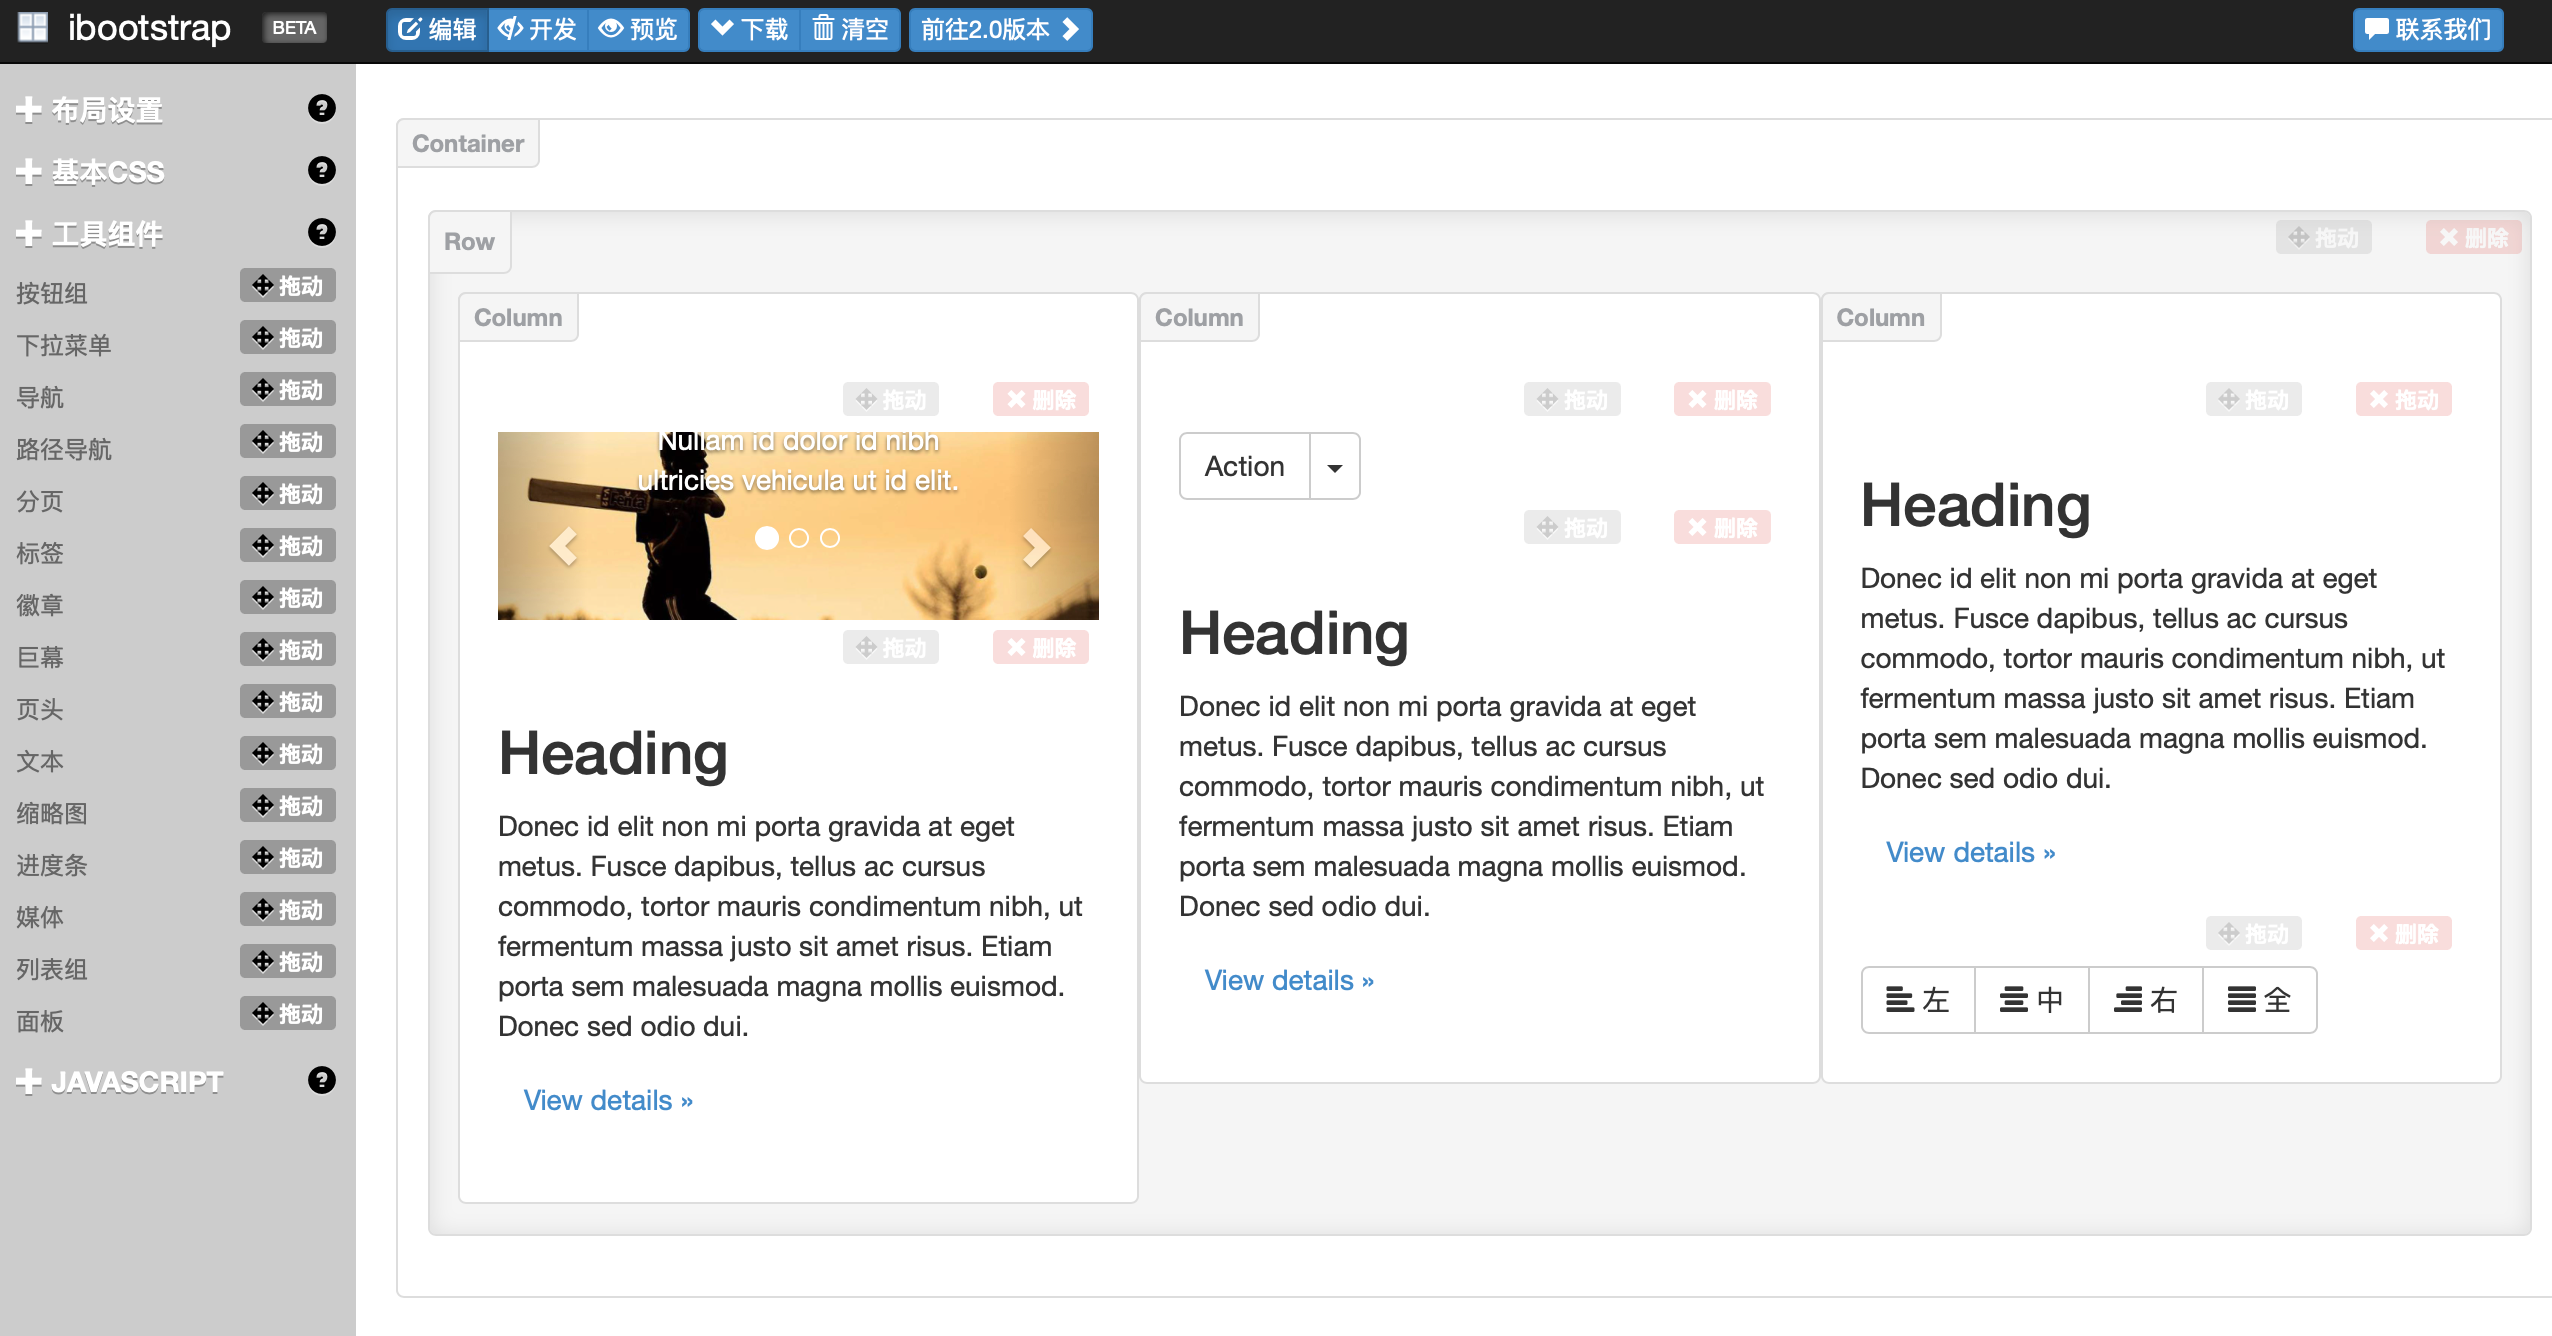Select the third carousel indicator dot
This screenshot has height=1336, width=2552.
(830, 538)
